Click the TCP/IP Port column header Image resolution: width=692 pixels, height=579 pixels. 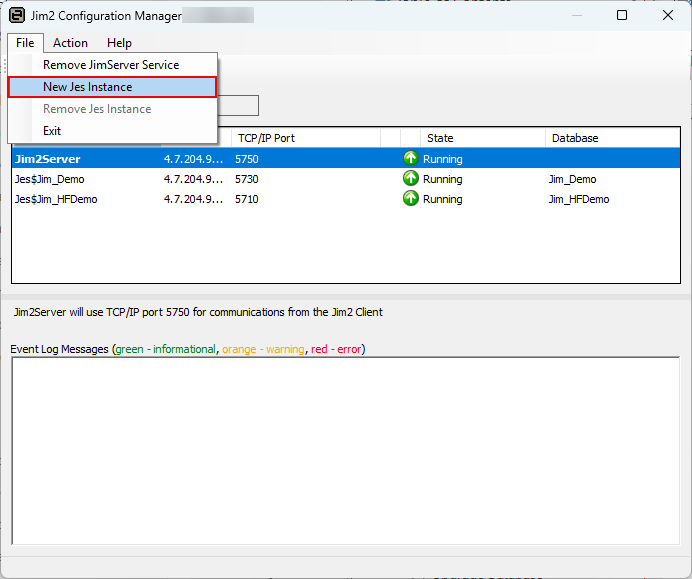pyautogui.click(x=305, y=138)
